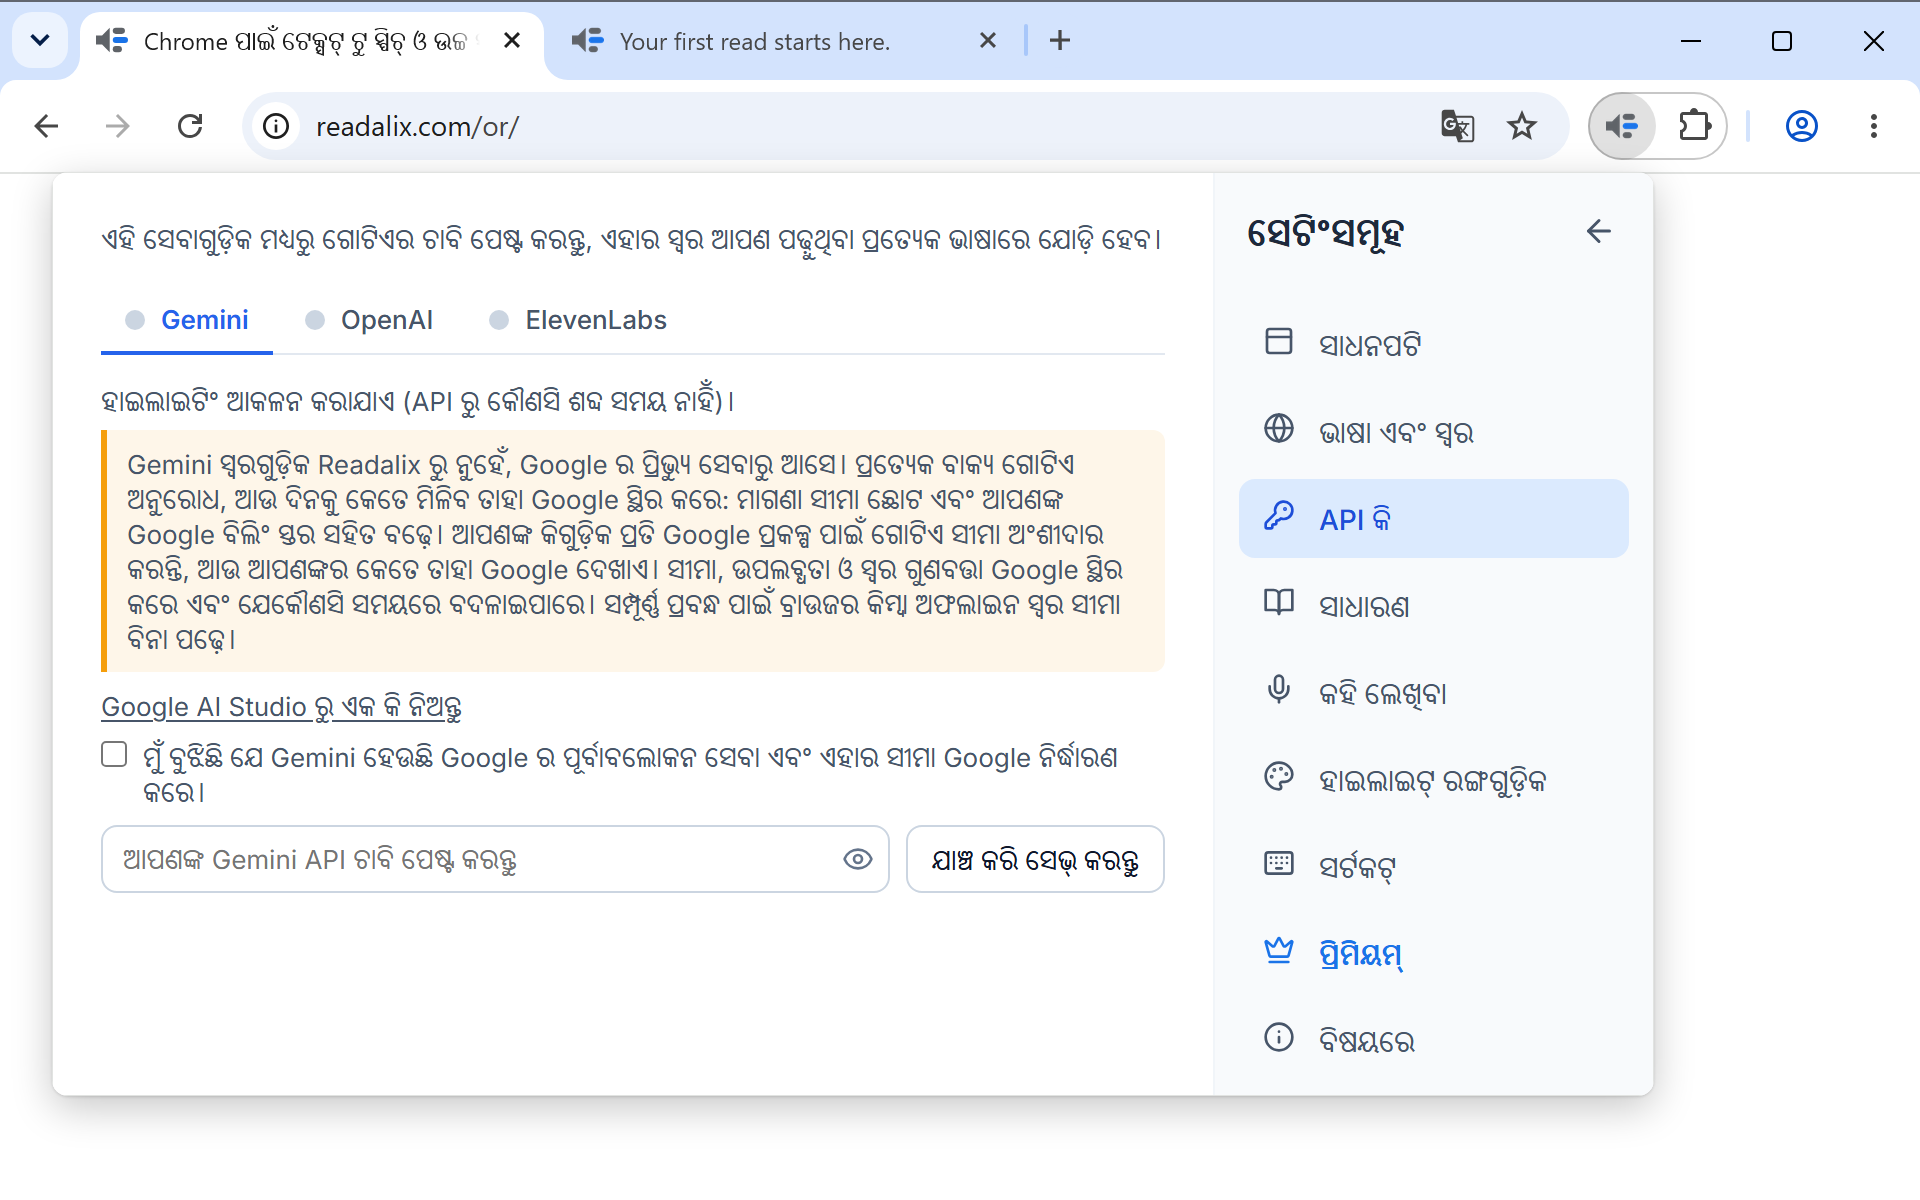The width and height of the screenshot is (1920, 1200).
Task: Open the toolbar (ସାଧନପଟି) settings section
Action: 1433,344
